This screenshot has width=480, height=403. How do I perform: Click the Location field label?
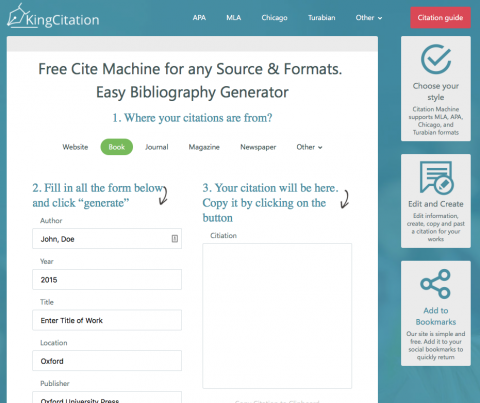point(54,343)
